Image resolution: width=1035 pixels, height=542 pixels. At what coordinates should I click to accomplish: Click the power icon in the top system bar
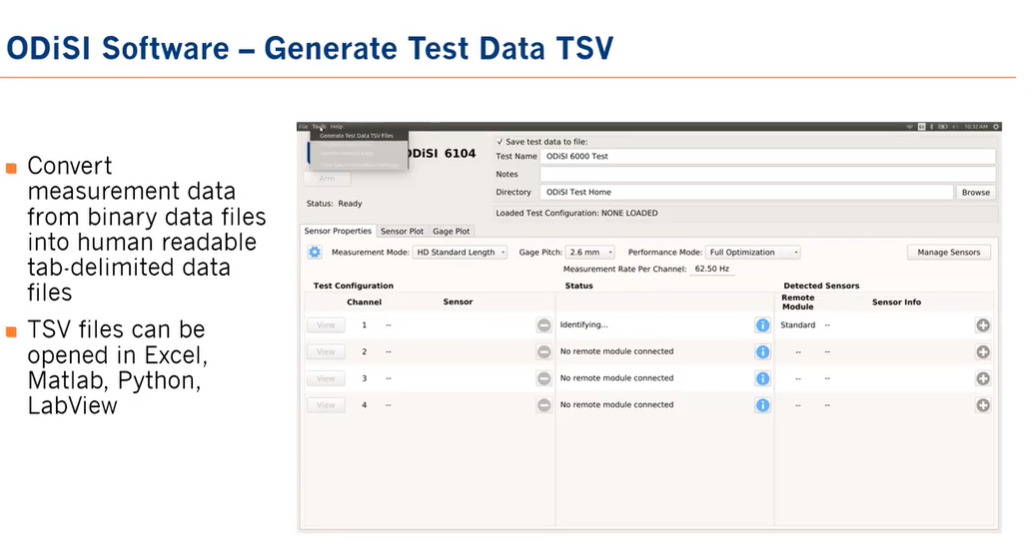996,127
